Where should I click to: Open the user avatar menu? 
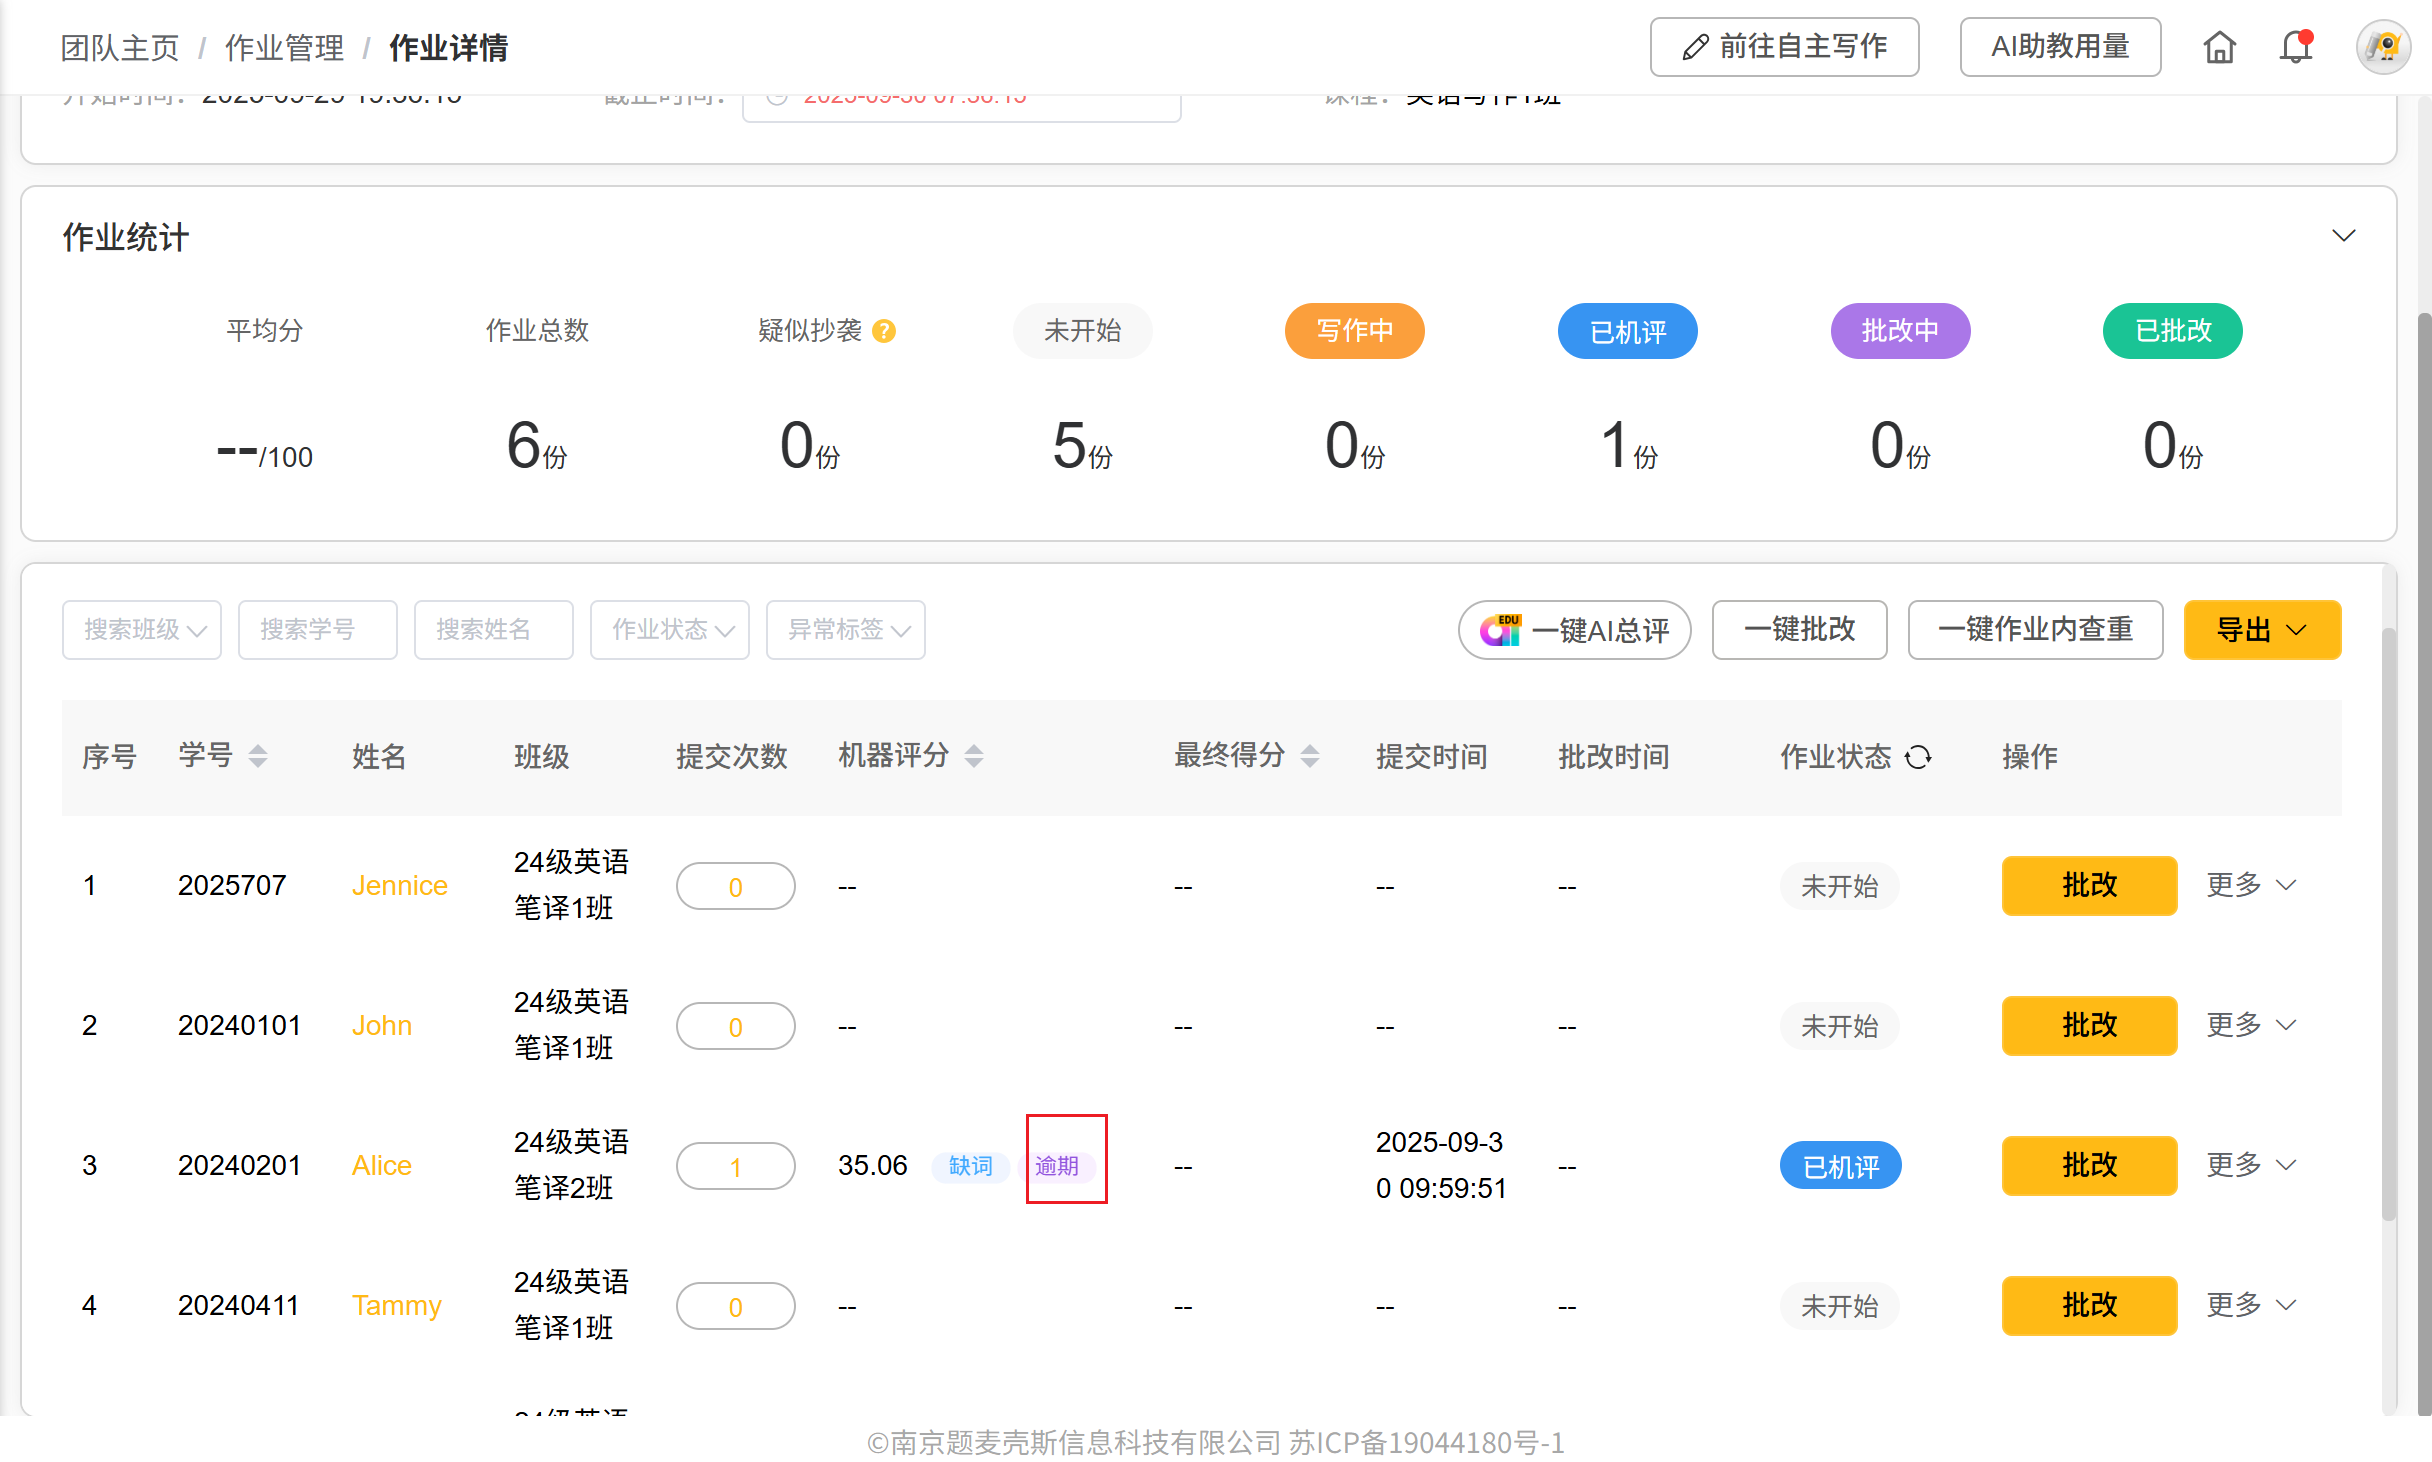tap(2383, 47)
